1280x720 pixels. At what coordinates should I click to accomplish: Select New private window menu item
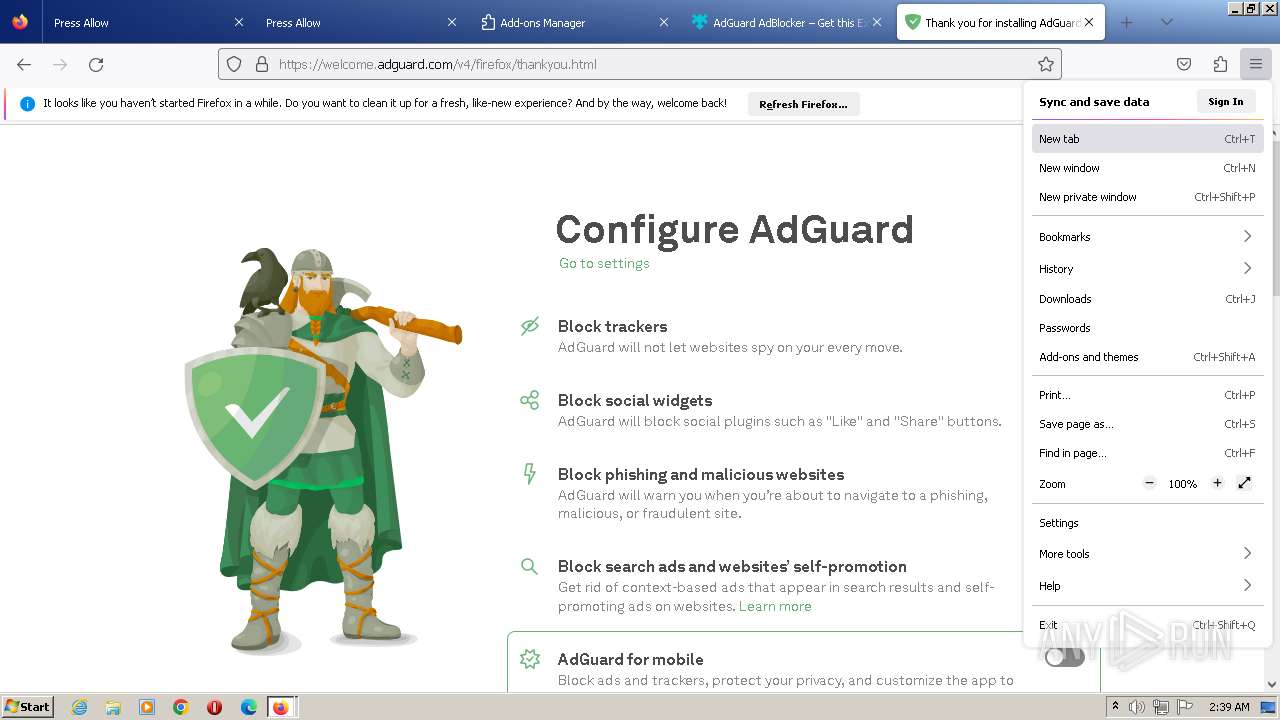point(1147,197)
